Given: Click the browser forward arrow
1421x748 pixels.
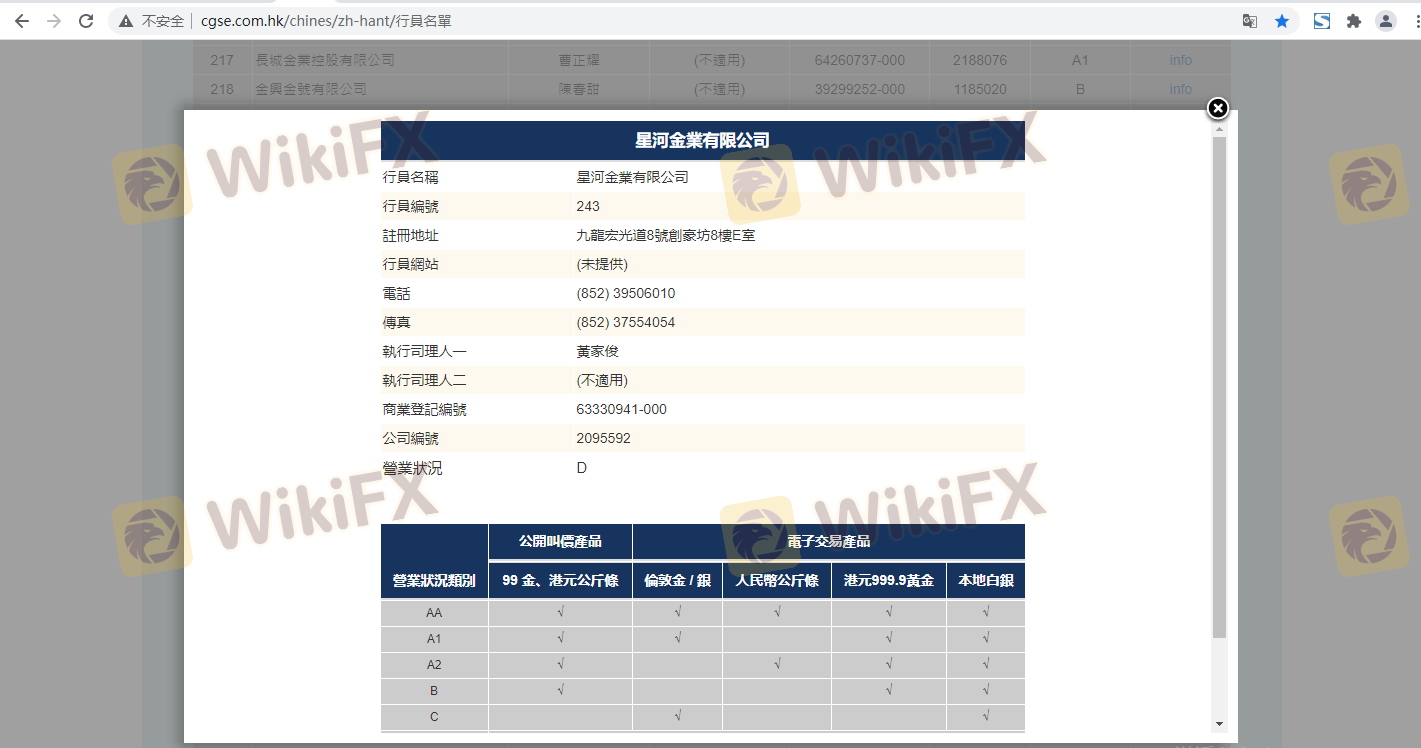Looking at the screenshot, I should tap(54, 21).
